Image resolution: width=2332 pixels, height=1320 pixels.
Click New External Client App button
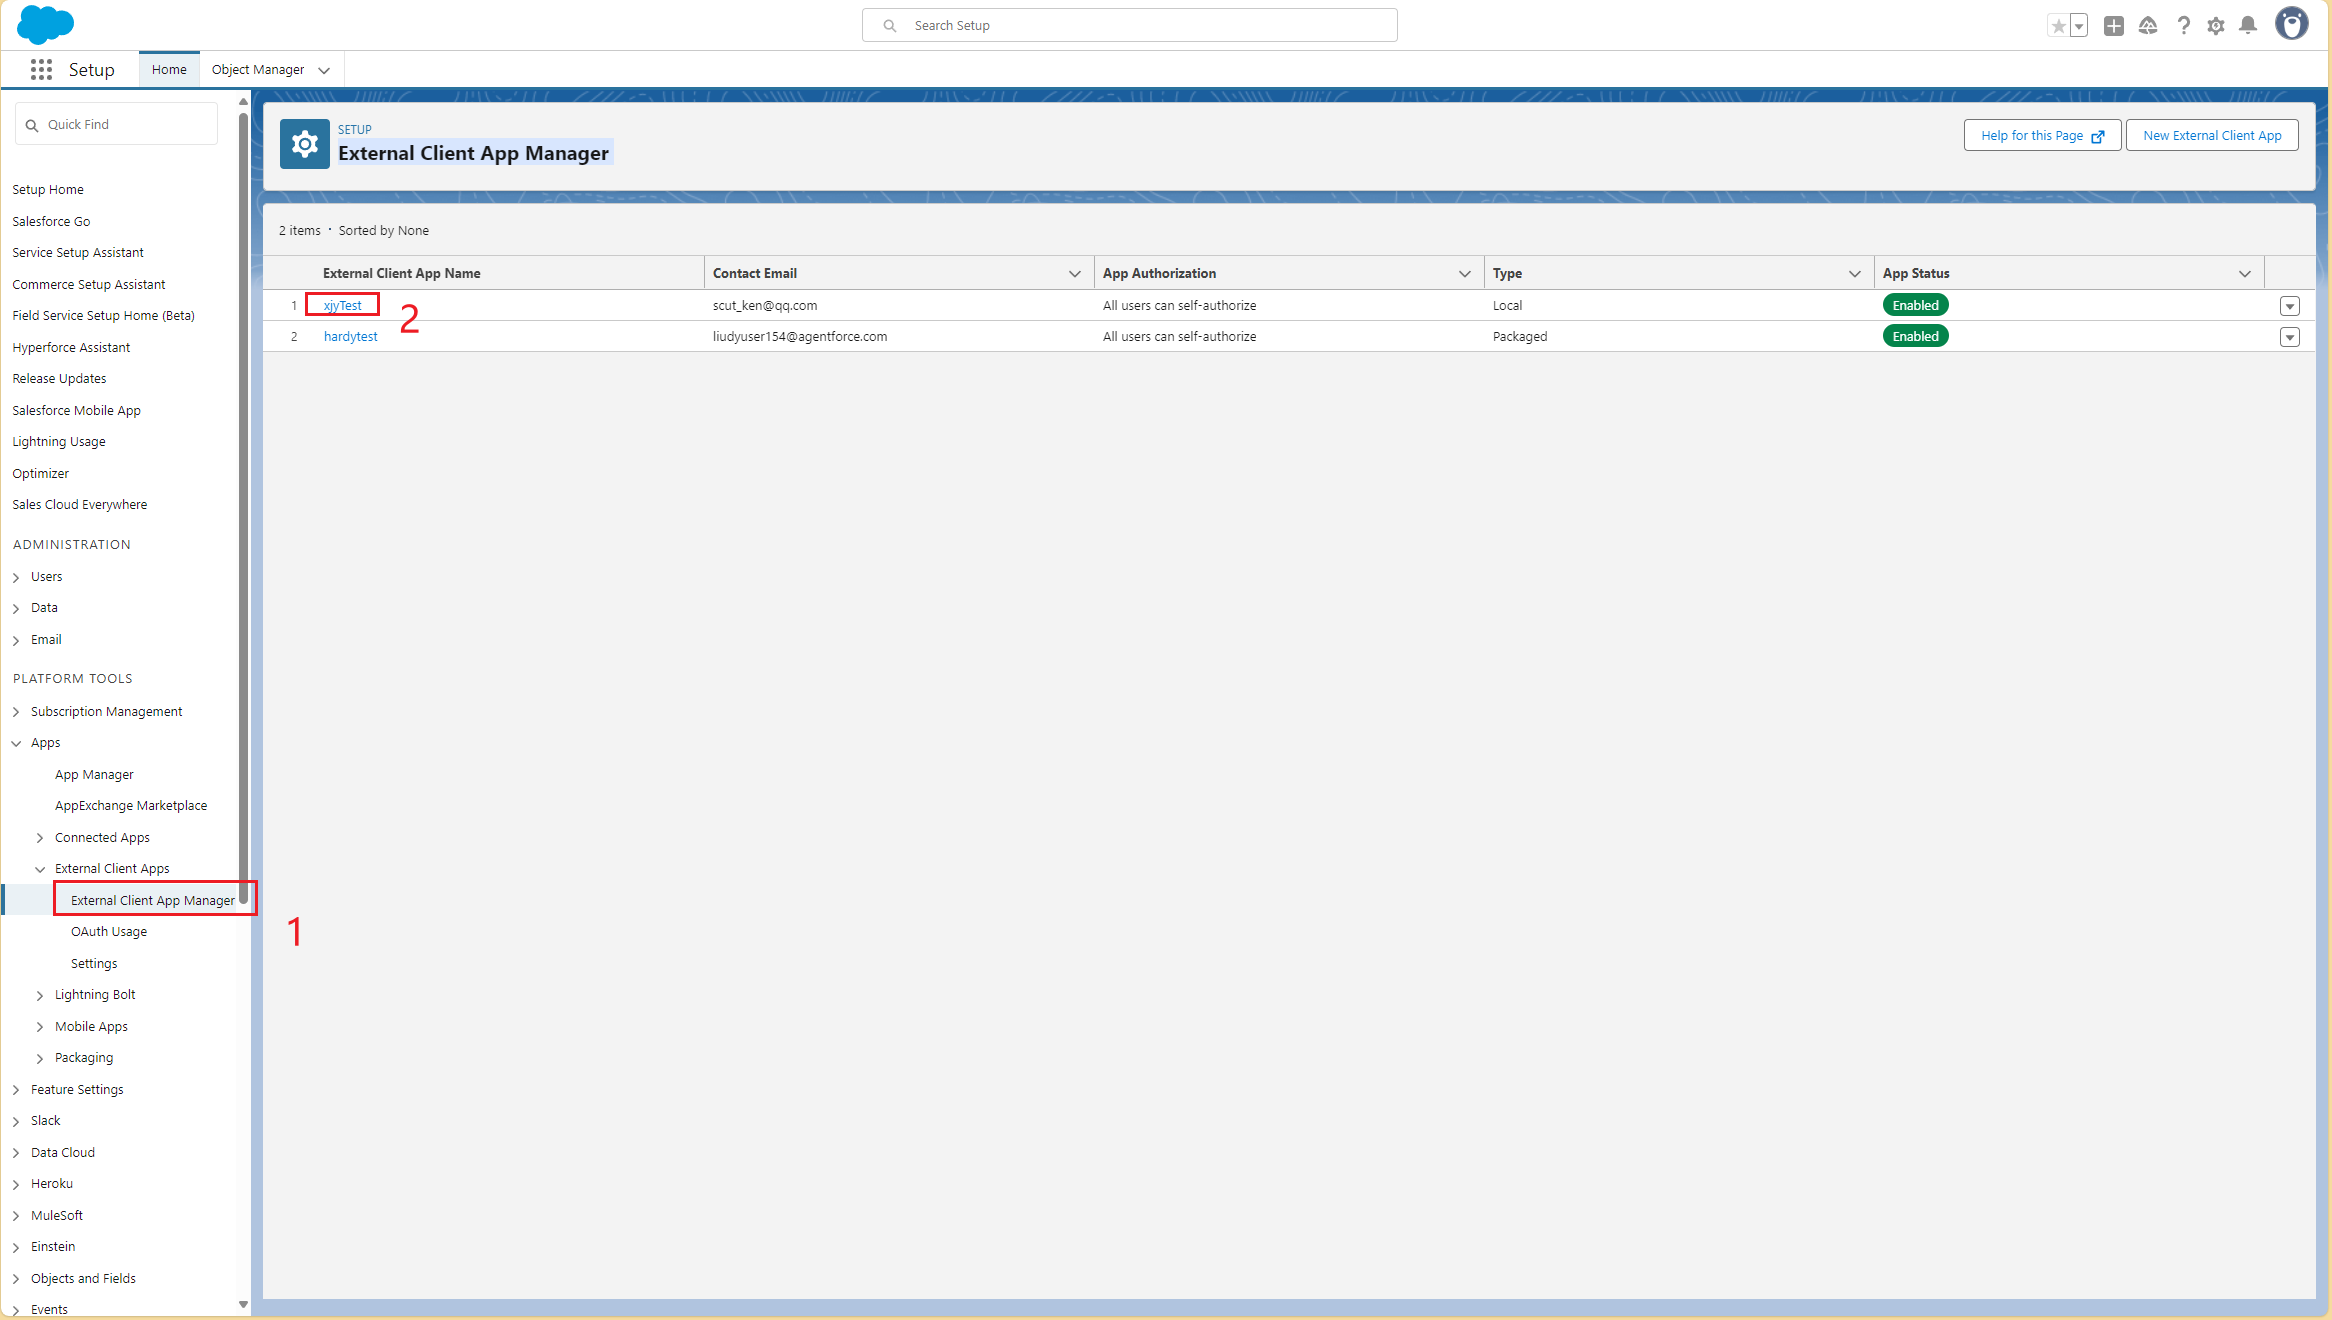(2212, 135)
